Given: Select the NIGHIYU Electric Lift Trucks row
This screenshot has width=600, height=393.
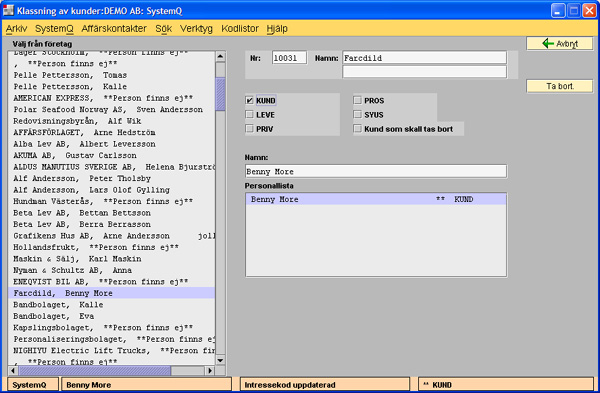Looking at the screenshot, I should click(112, 351).
